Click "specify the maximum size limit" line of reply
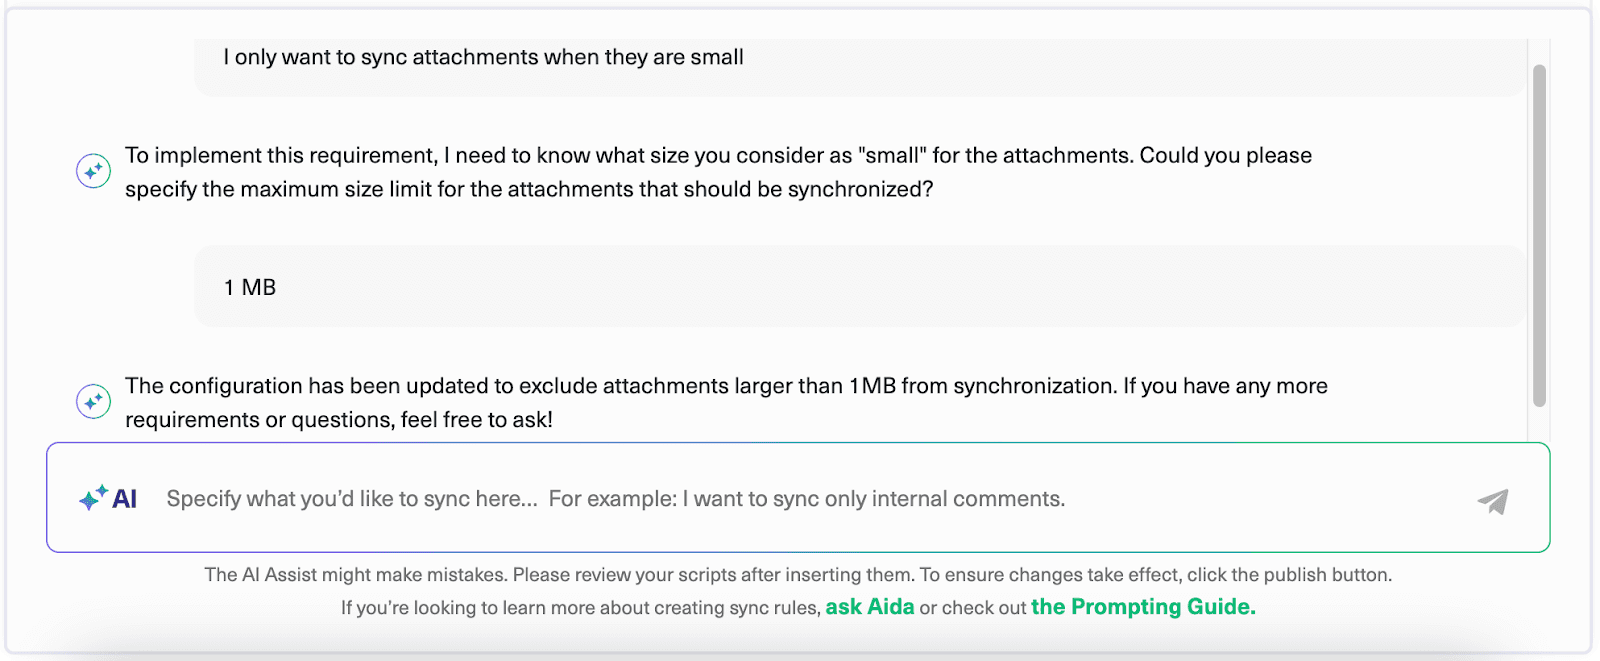The height and width of the screenshot is (661, 1600). [x=529, y=190]
